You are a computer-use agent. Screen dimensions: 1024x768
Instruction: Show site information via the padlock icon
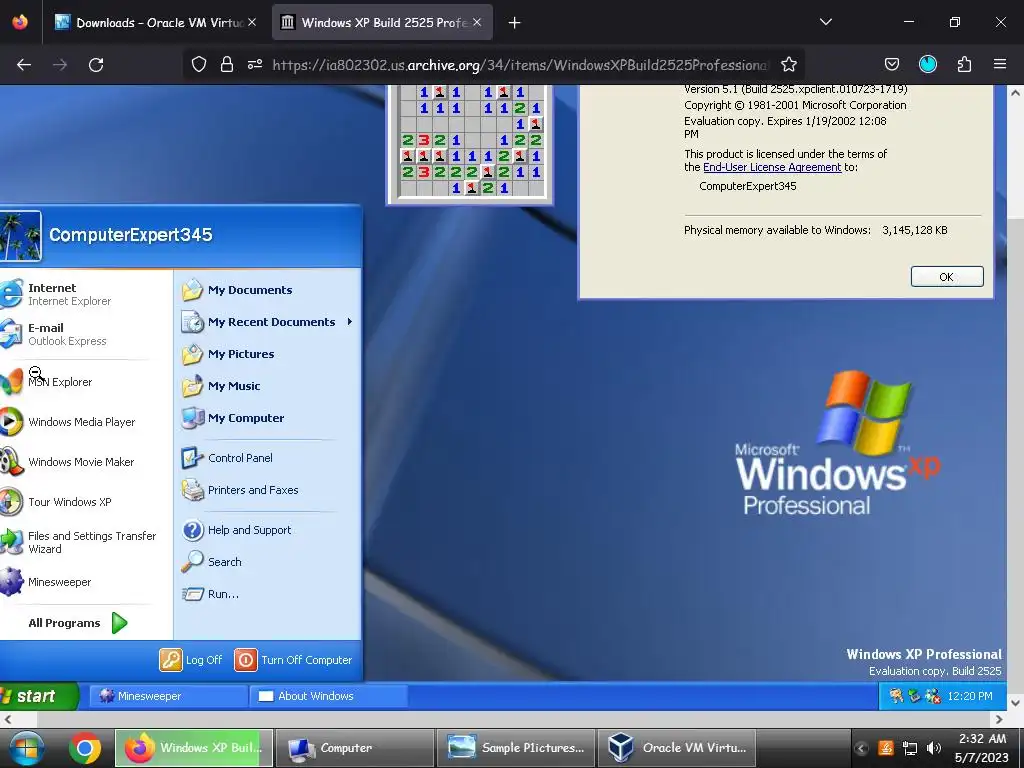[x=227, y=65]
